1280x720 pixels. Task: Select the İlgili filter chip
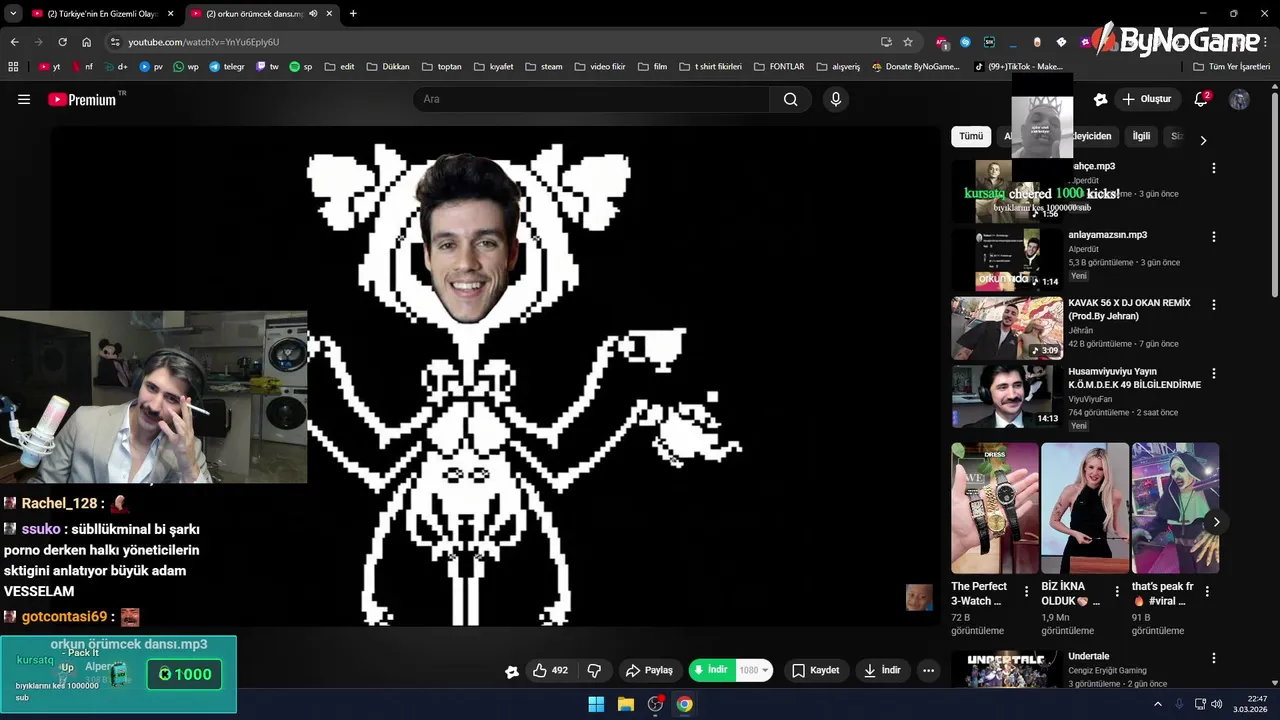click(x=1141, y=136)
